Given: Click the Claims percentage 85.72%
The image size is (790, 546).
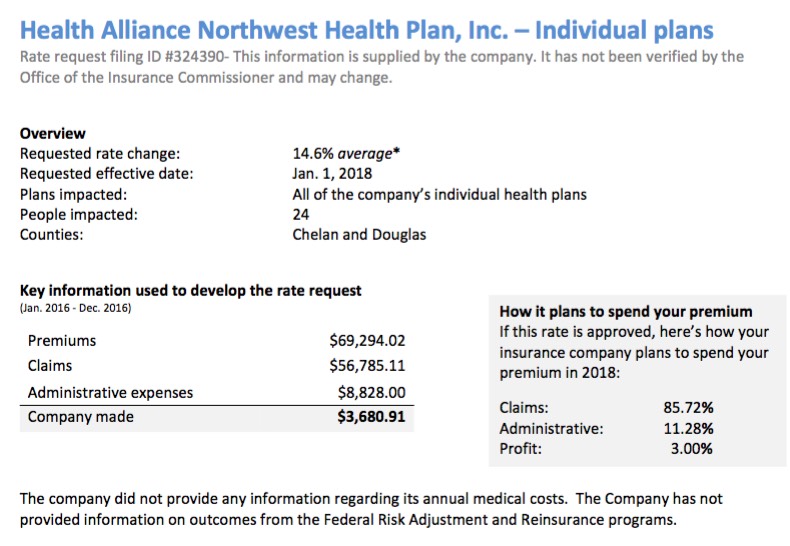Looking at the screenshot, I should [687, 407].
